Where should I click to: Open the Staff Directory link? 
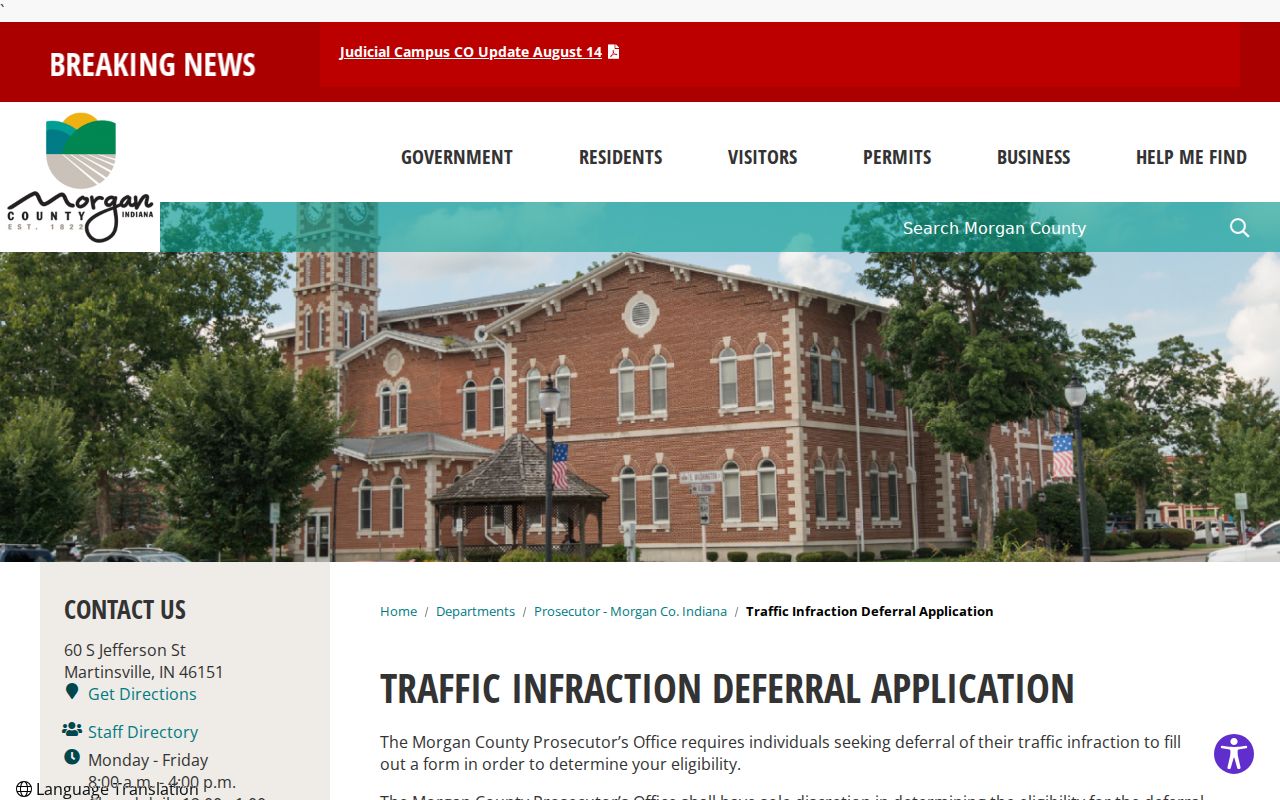pos(143,732)
